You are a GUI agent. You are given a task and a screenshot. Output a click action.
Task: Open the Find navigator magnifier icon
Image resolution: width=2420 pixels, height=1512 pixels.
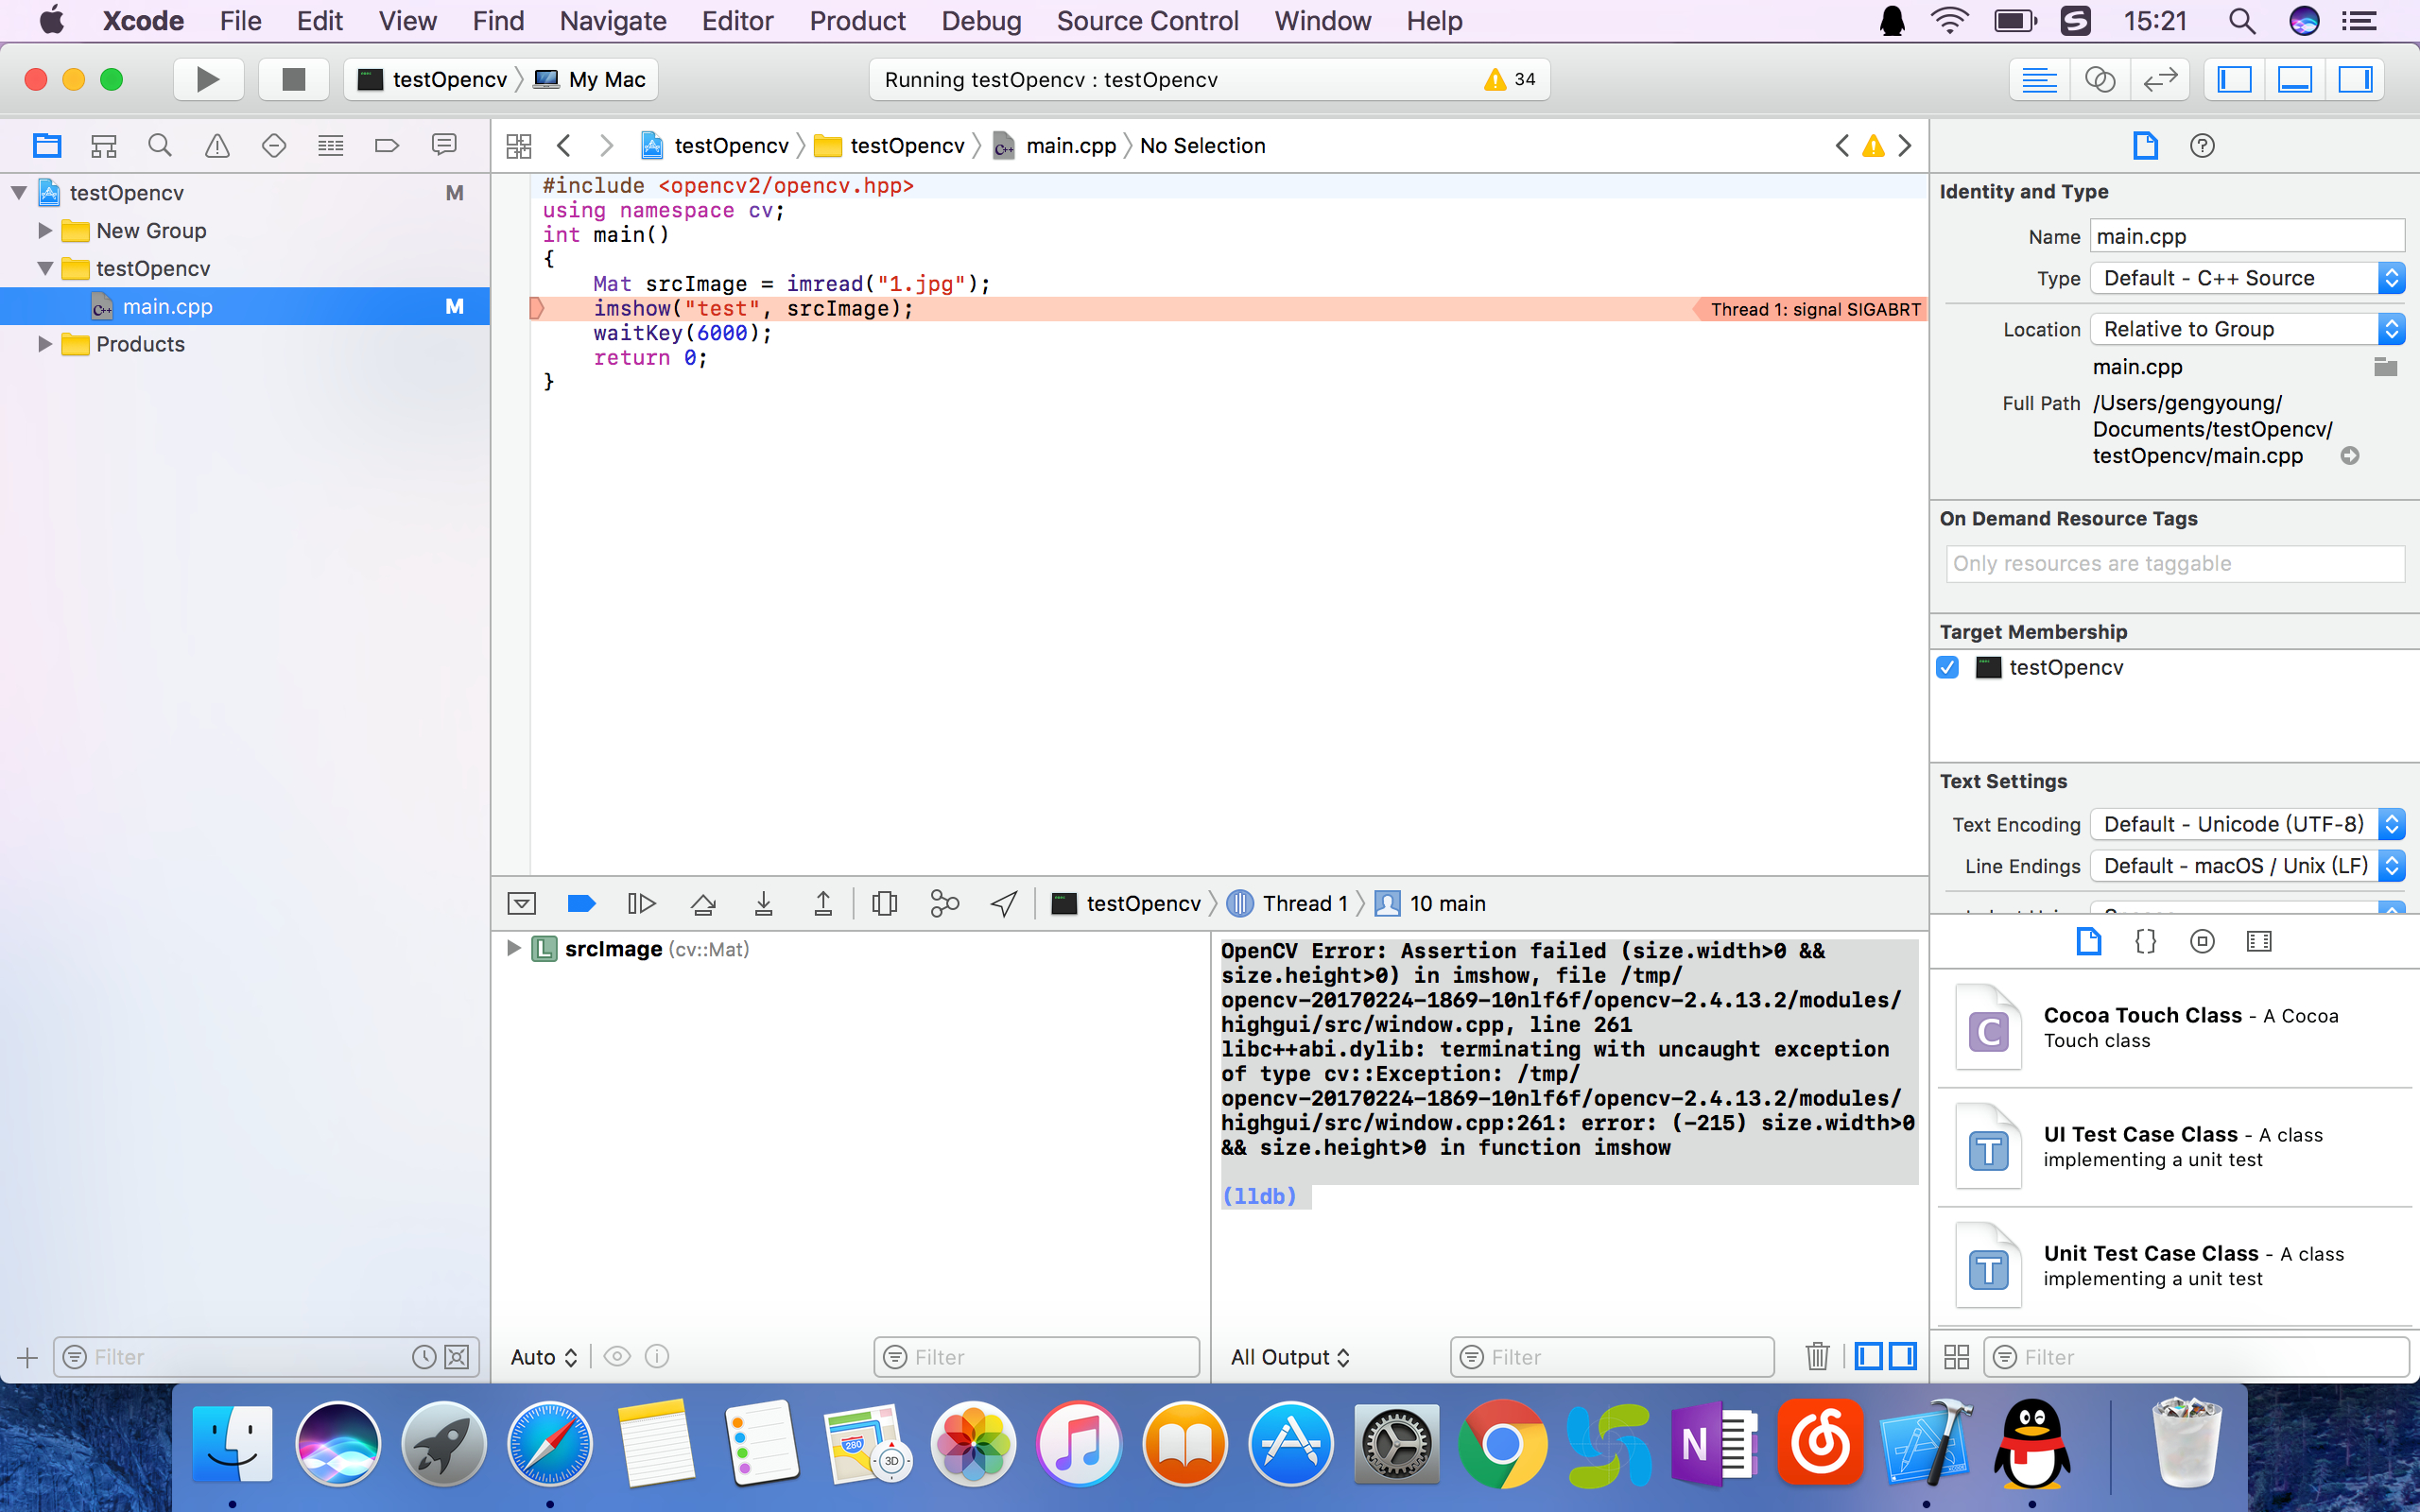160,146
